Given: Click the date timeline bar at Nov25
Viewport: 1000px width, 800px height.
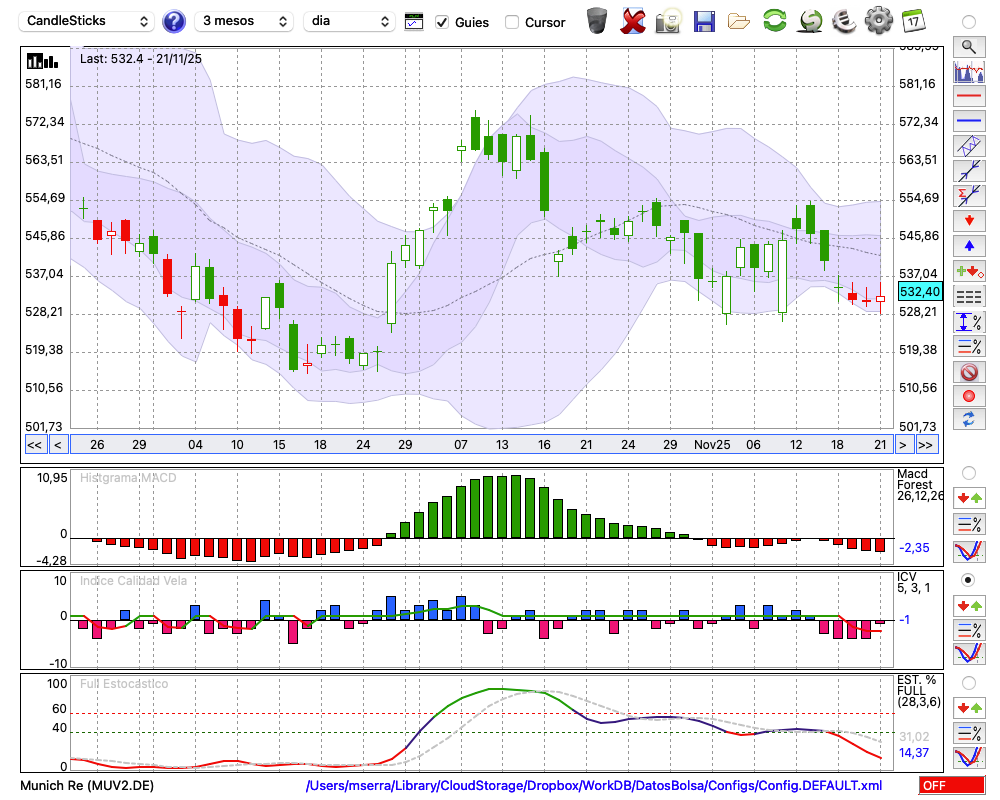Looking at the screenshot, I should pos(711,445).
